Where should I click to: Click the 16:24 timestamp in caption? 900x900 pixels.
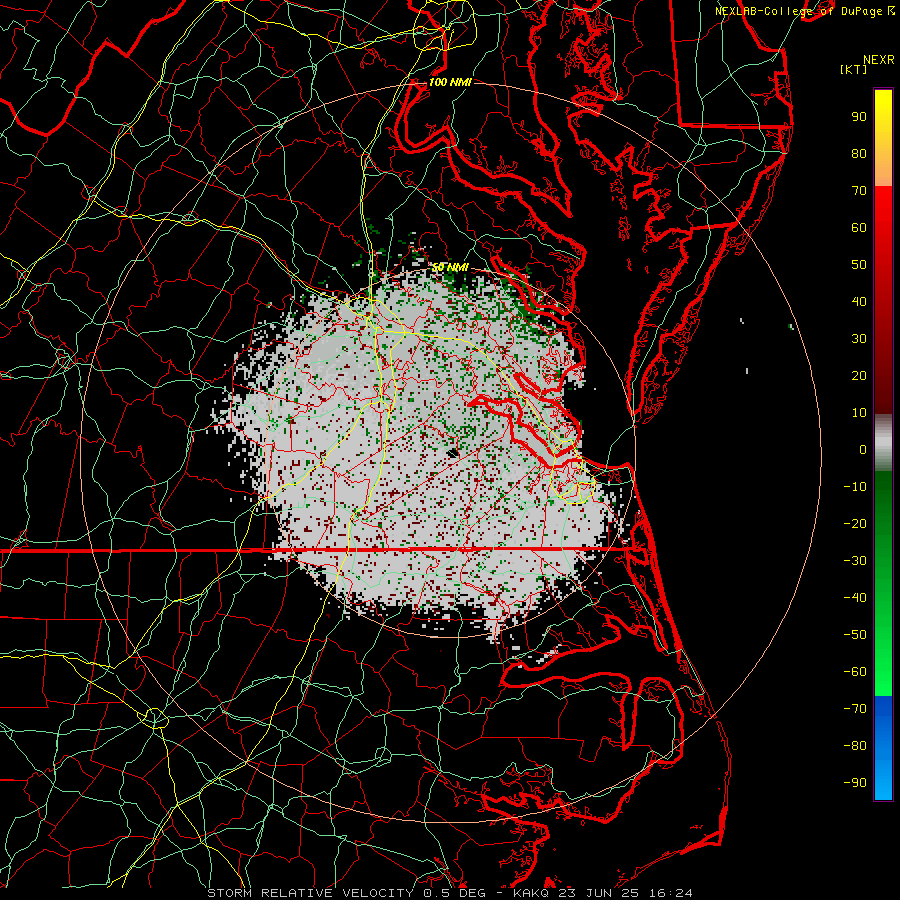671,893
